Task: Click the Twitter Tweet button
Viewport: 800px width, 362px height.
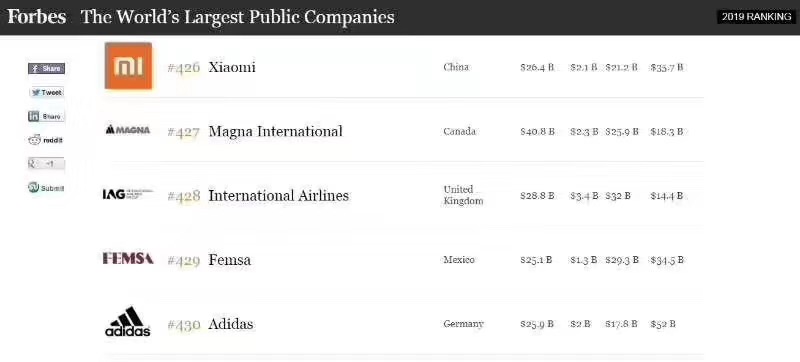Action: coord(46,92)
